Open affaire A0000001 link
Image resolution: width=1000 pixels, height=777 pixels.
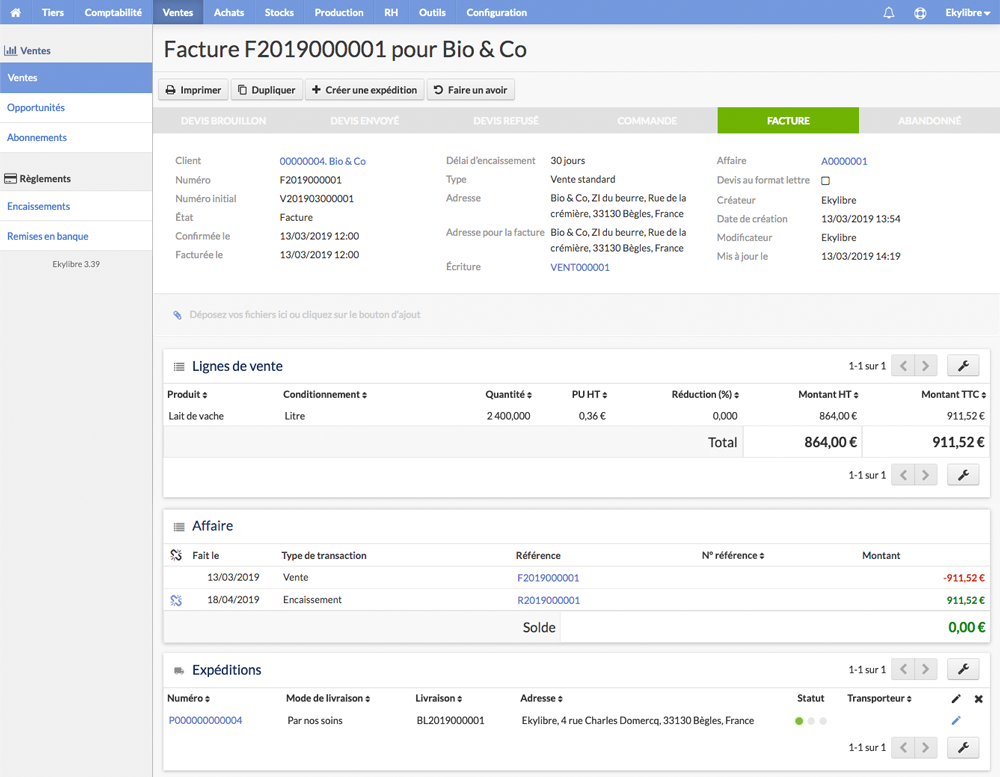(x=844, y=161)
